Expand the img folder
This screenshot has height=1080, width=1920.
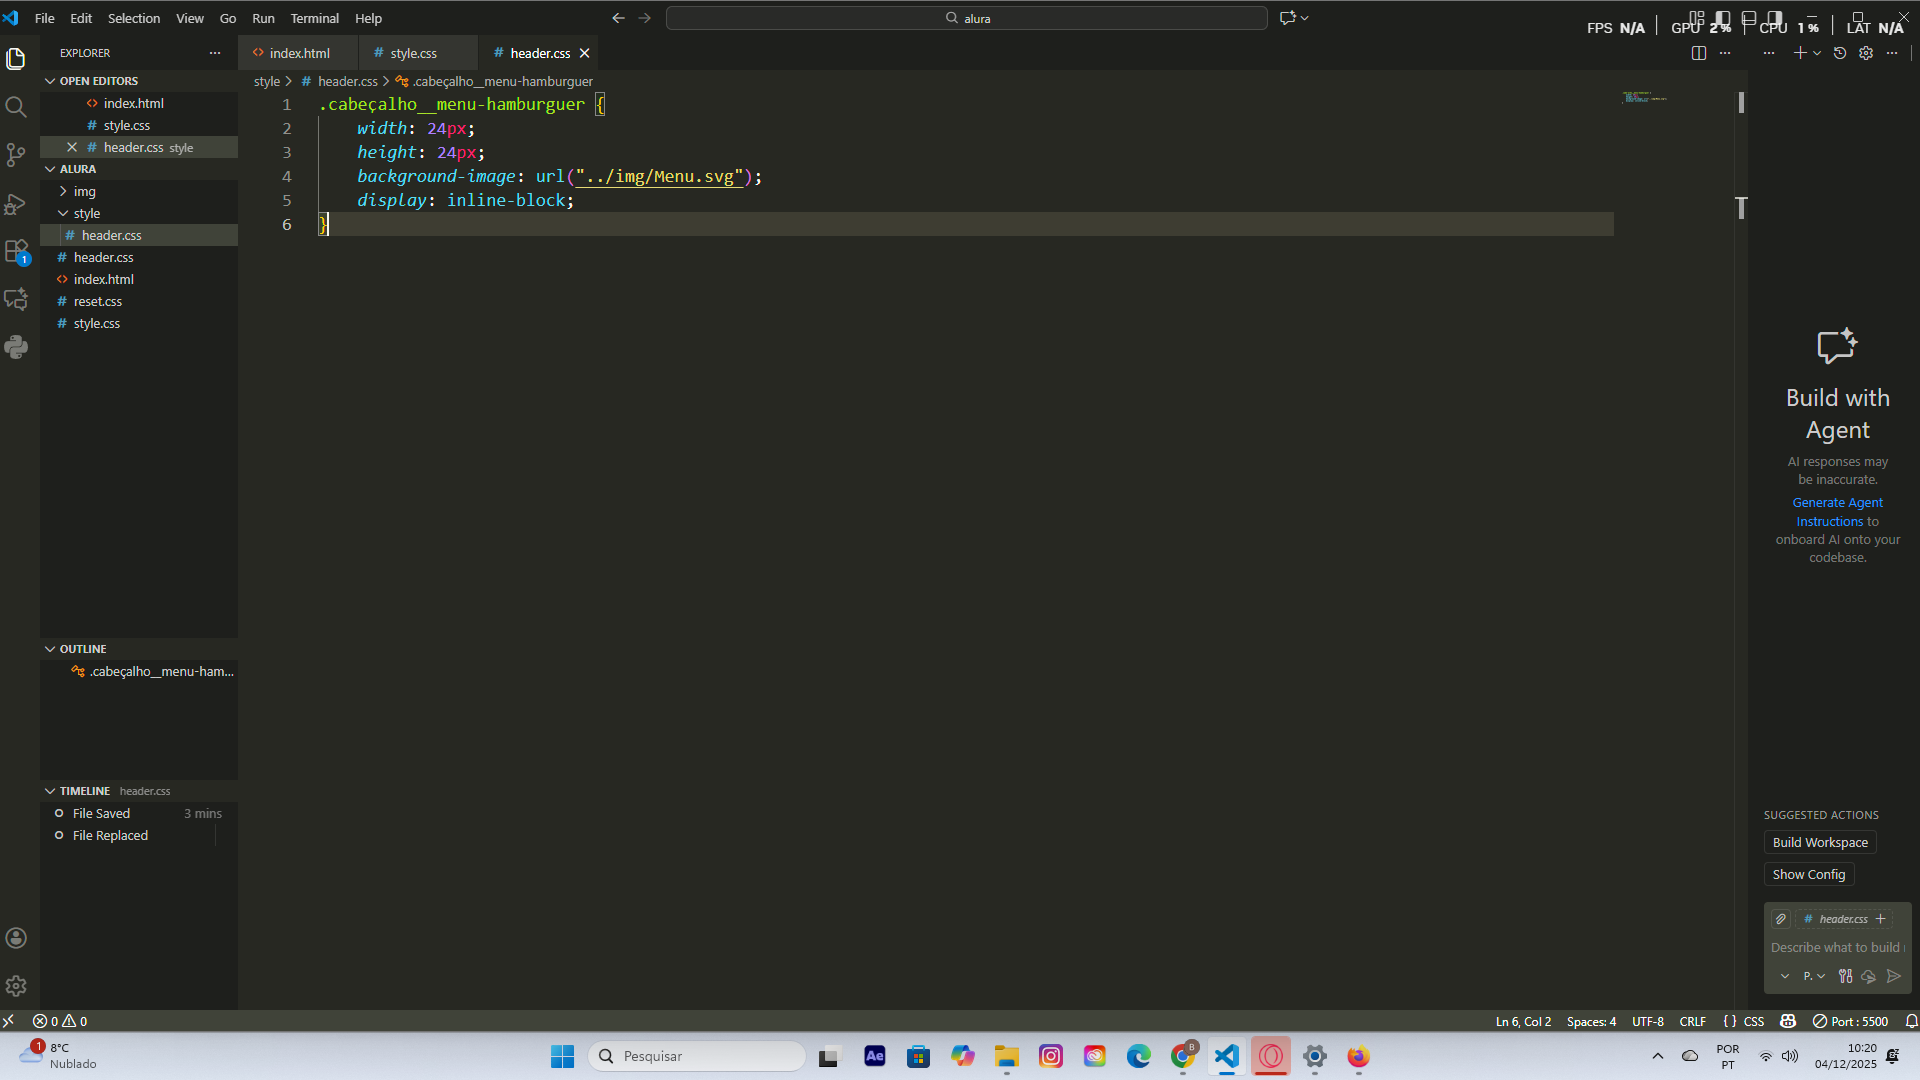(84, 191)
